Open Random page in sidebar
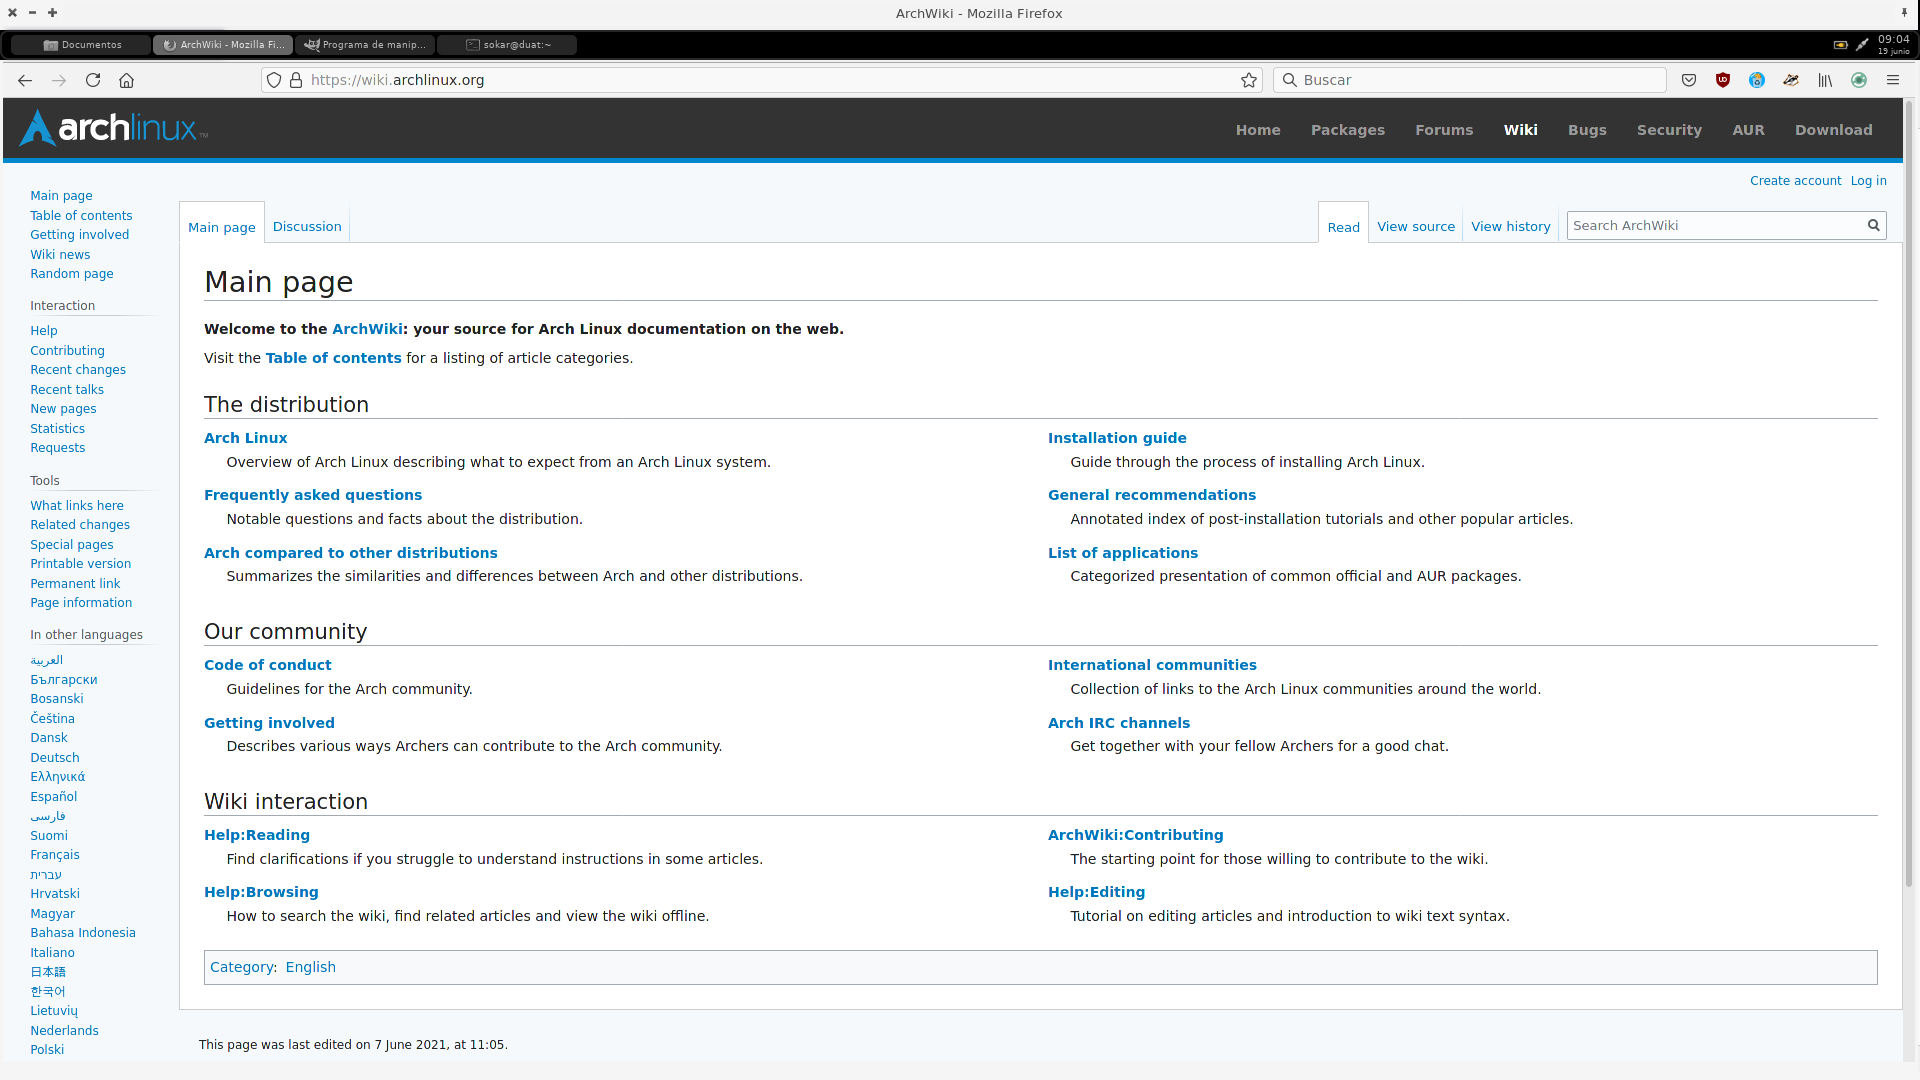Image resolution: width=1920 pixels, height=1080 pixels. pyautogui.click(x=72, y=274)
